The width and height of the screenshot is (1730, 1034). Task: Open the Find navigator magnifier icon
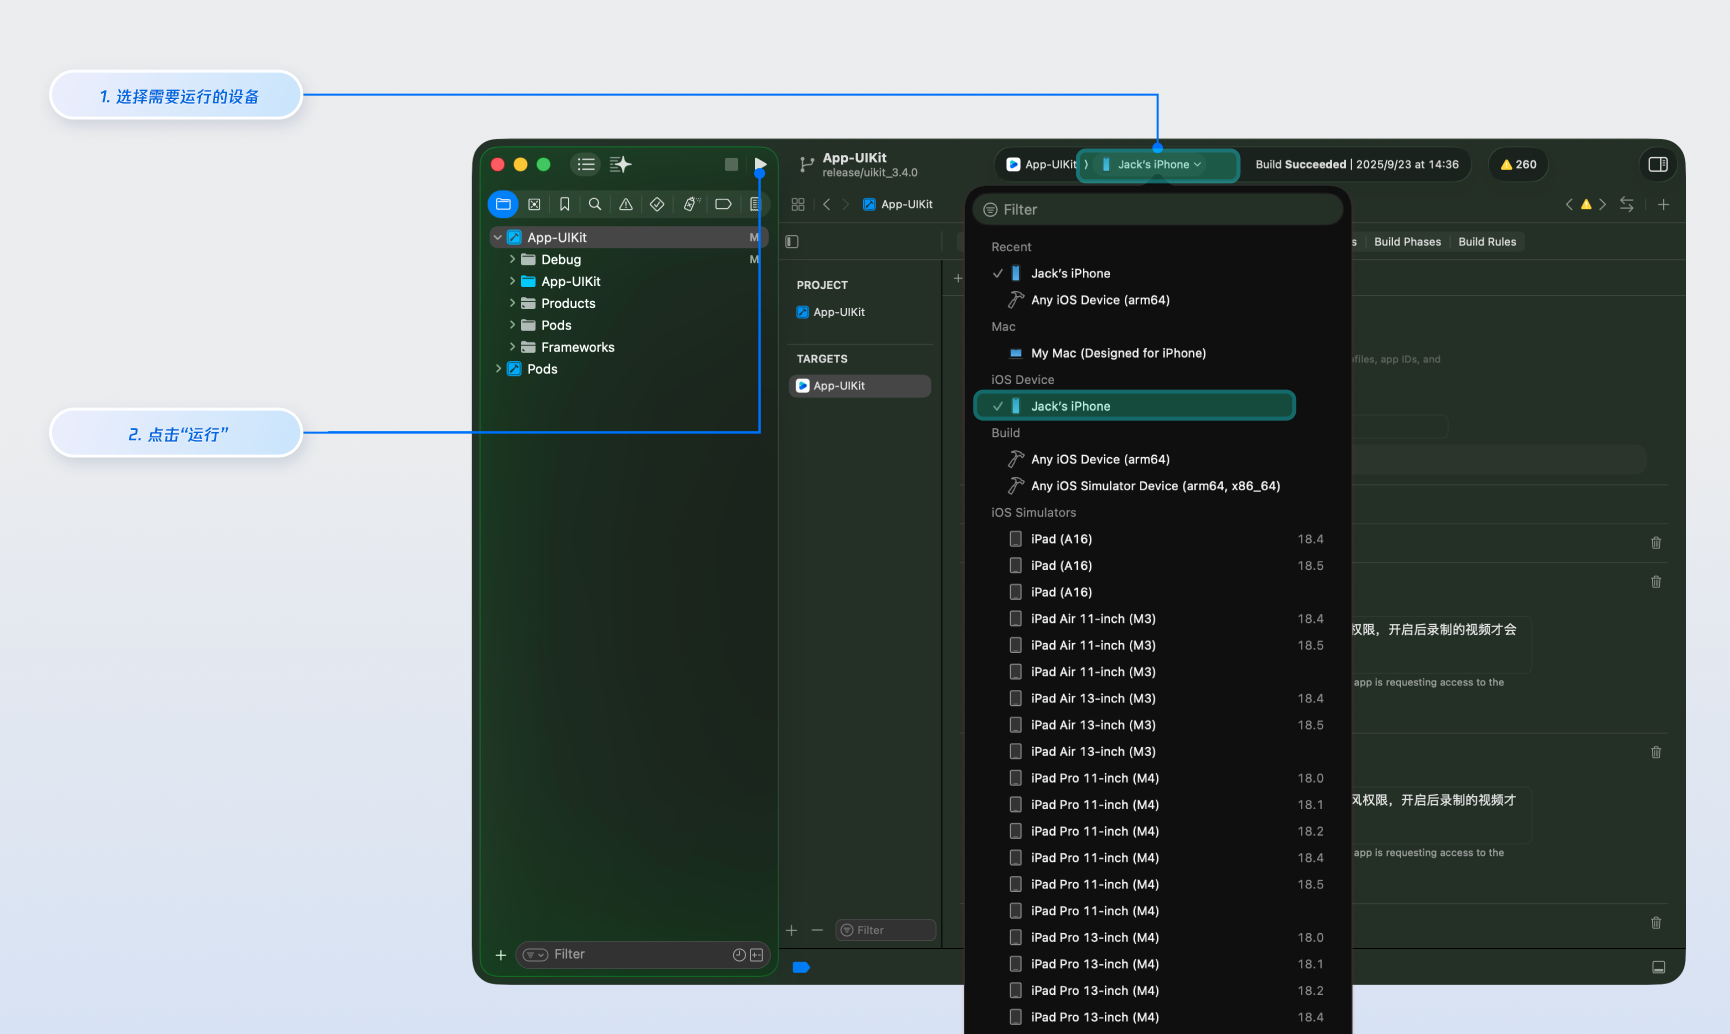(x=595, y=204)
